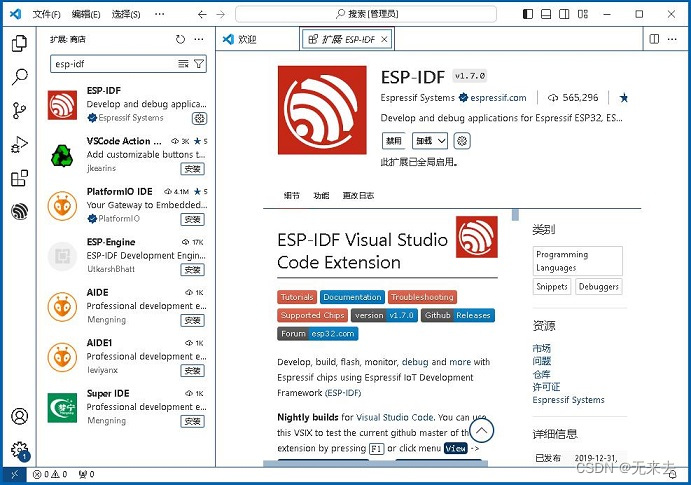Install ESP-Engine extension
The height and width of the screenshot is (485, 691).
coord(193,270)
